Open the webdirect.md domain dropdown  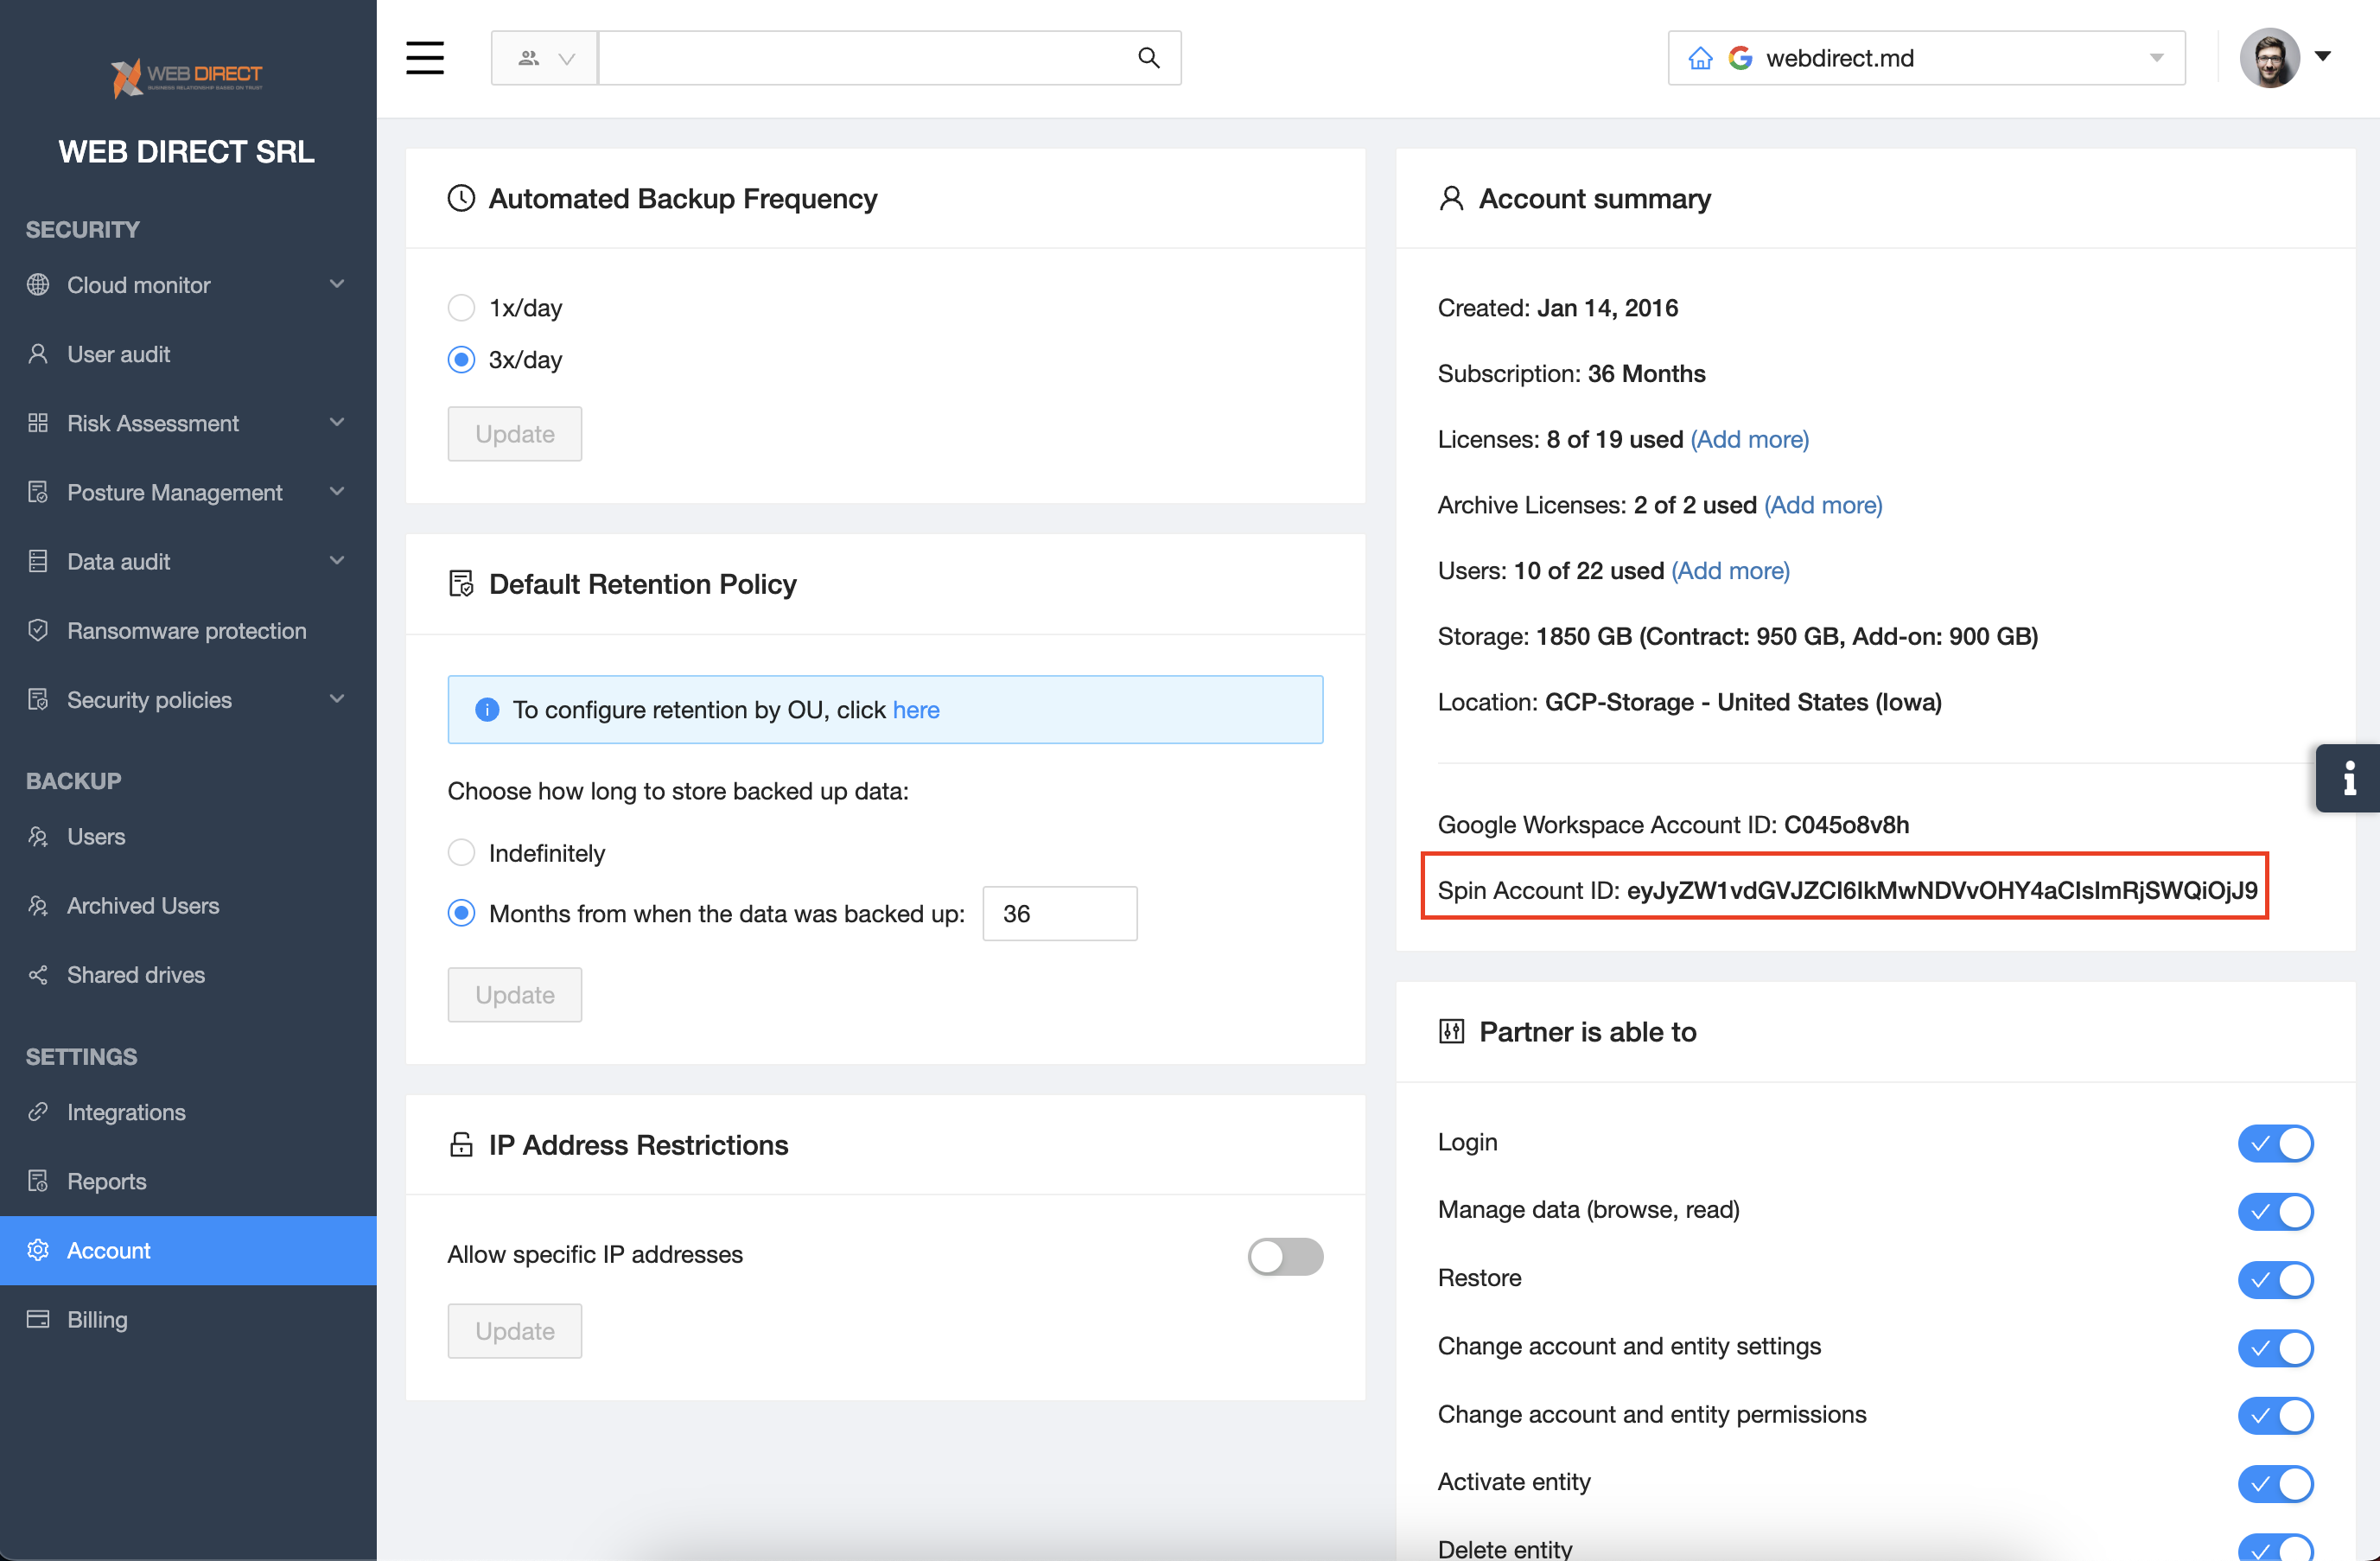2156,58
